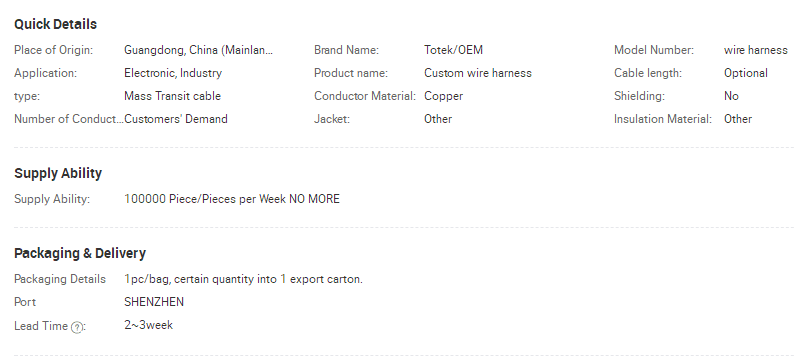This screenshot has width=795, height=361.
Task: Click the Jacket 'Other' value
Action: coord(438,119)
